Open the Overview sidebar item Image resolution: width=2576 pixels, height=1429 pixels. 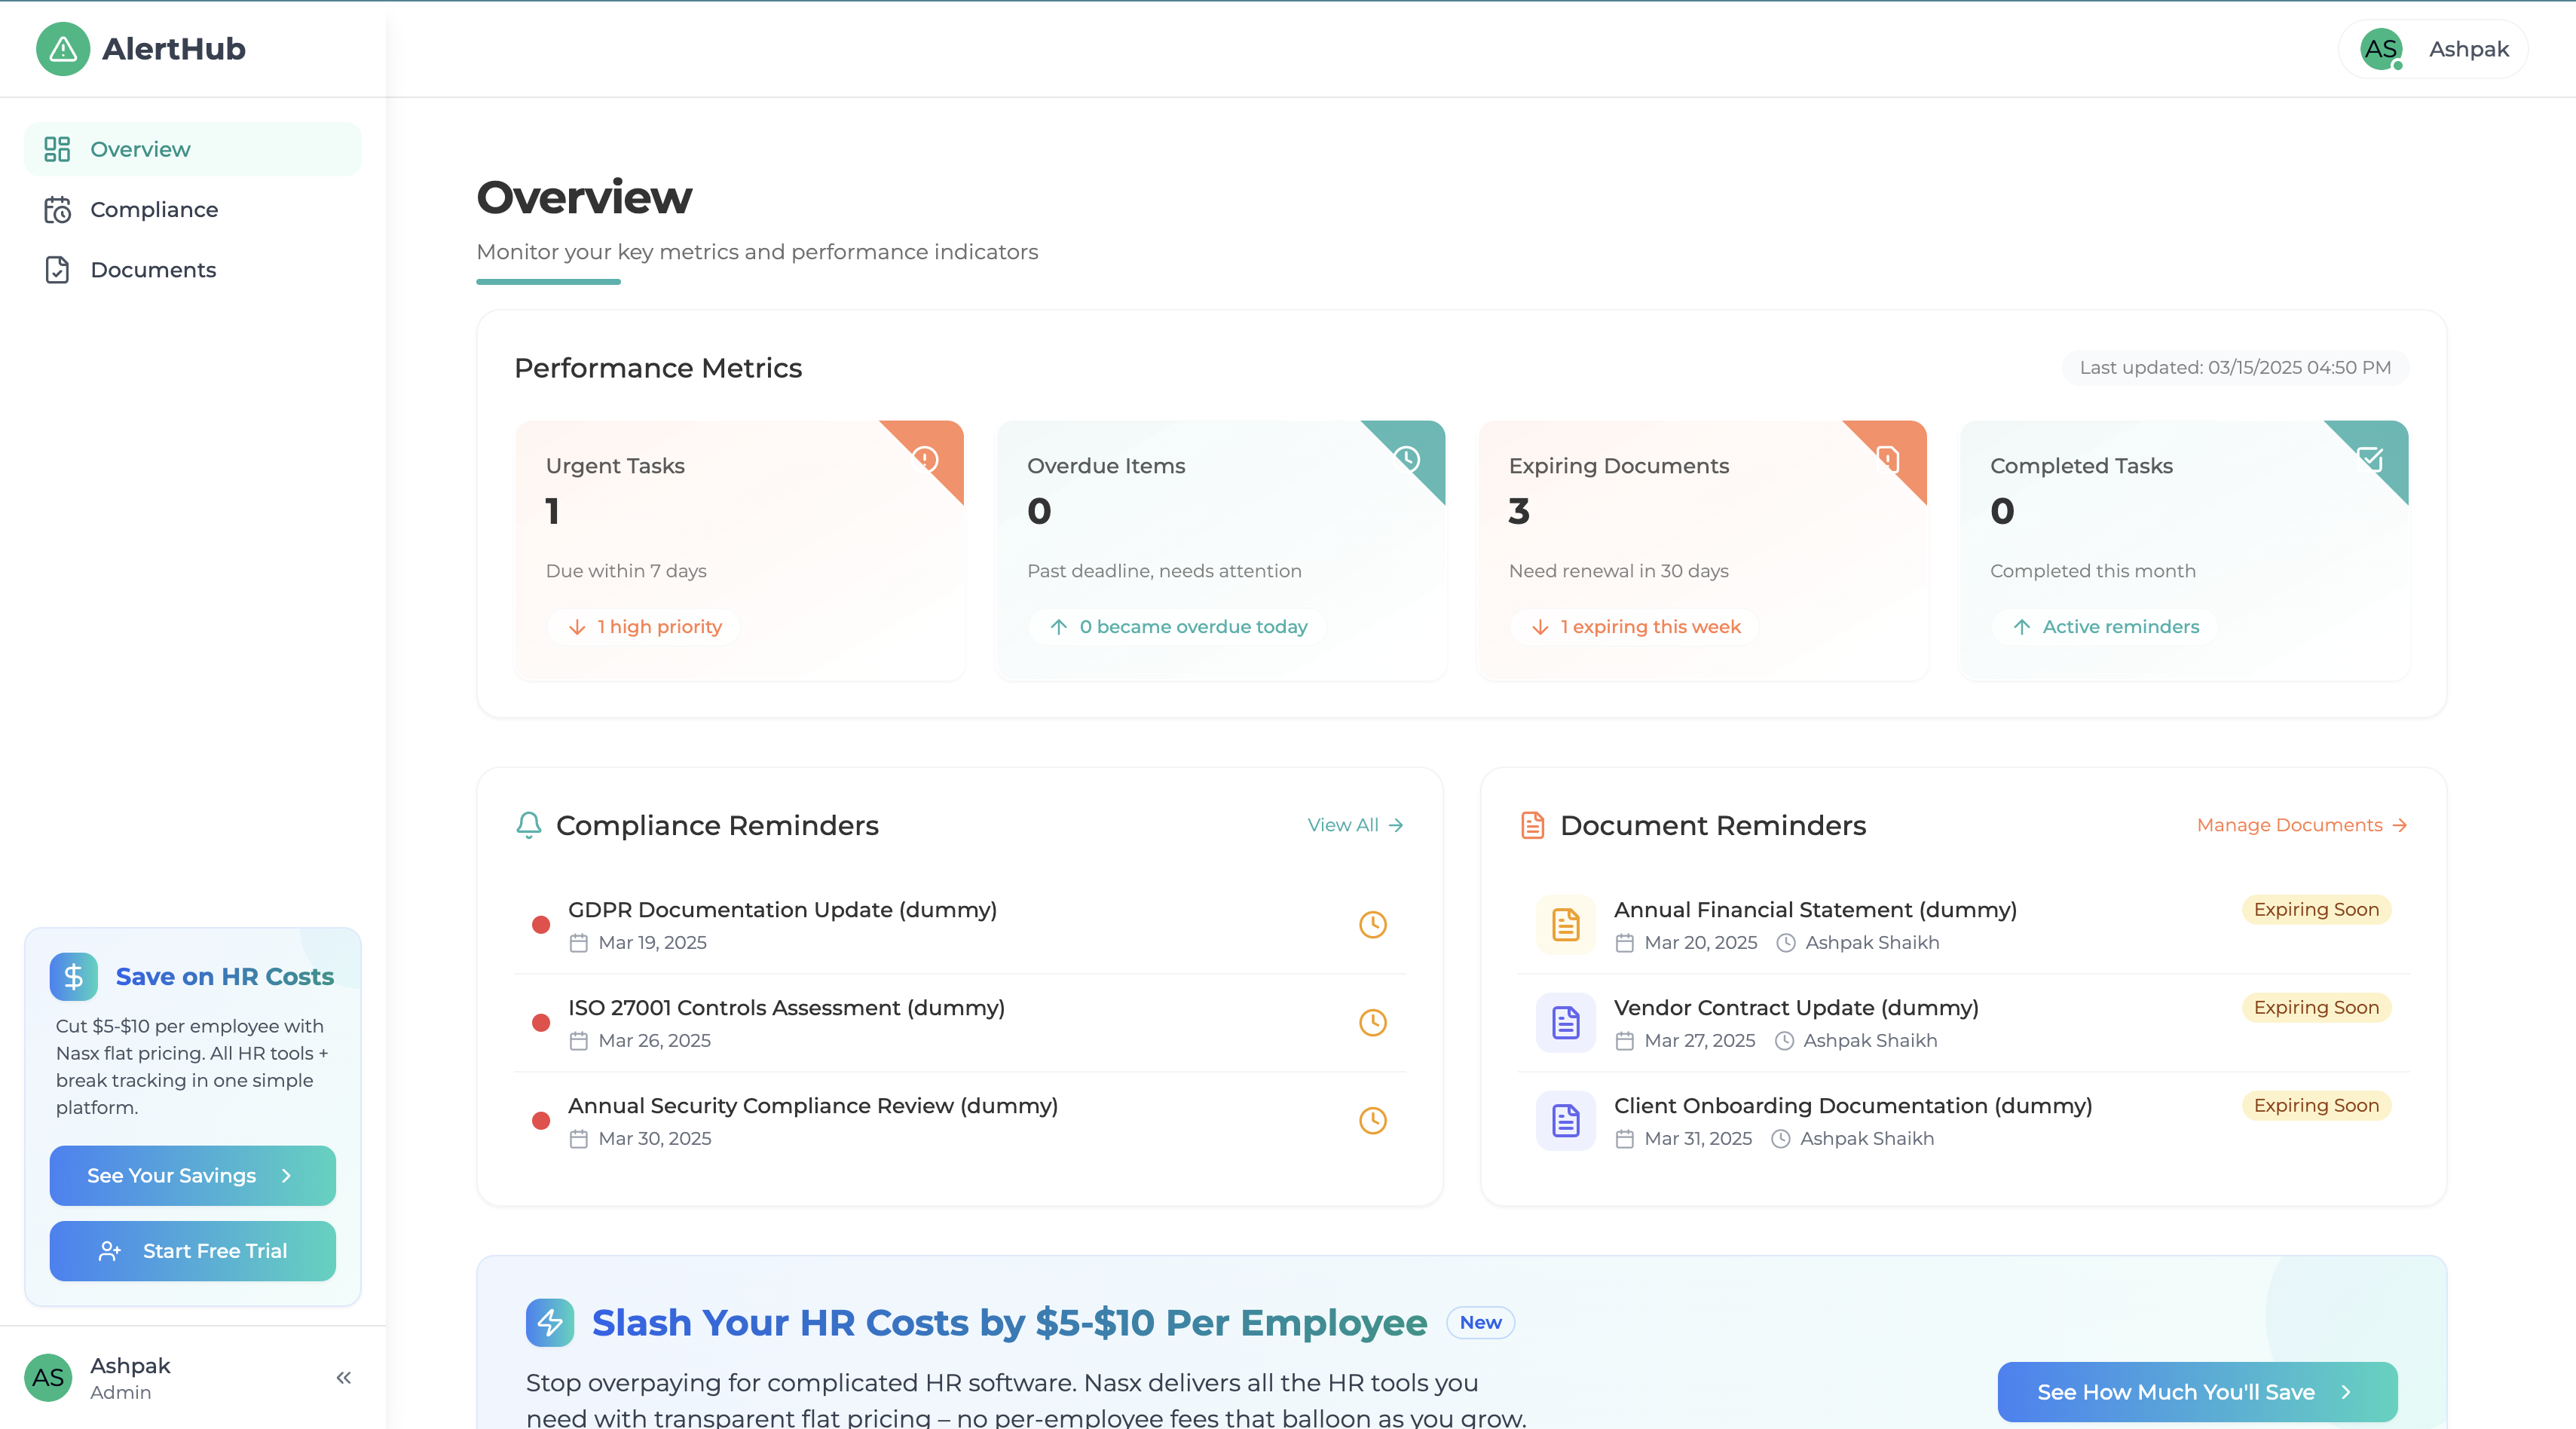(193, 149)
